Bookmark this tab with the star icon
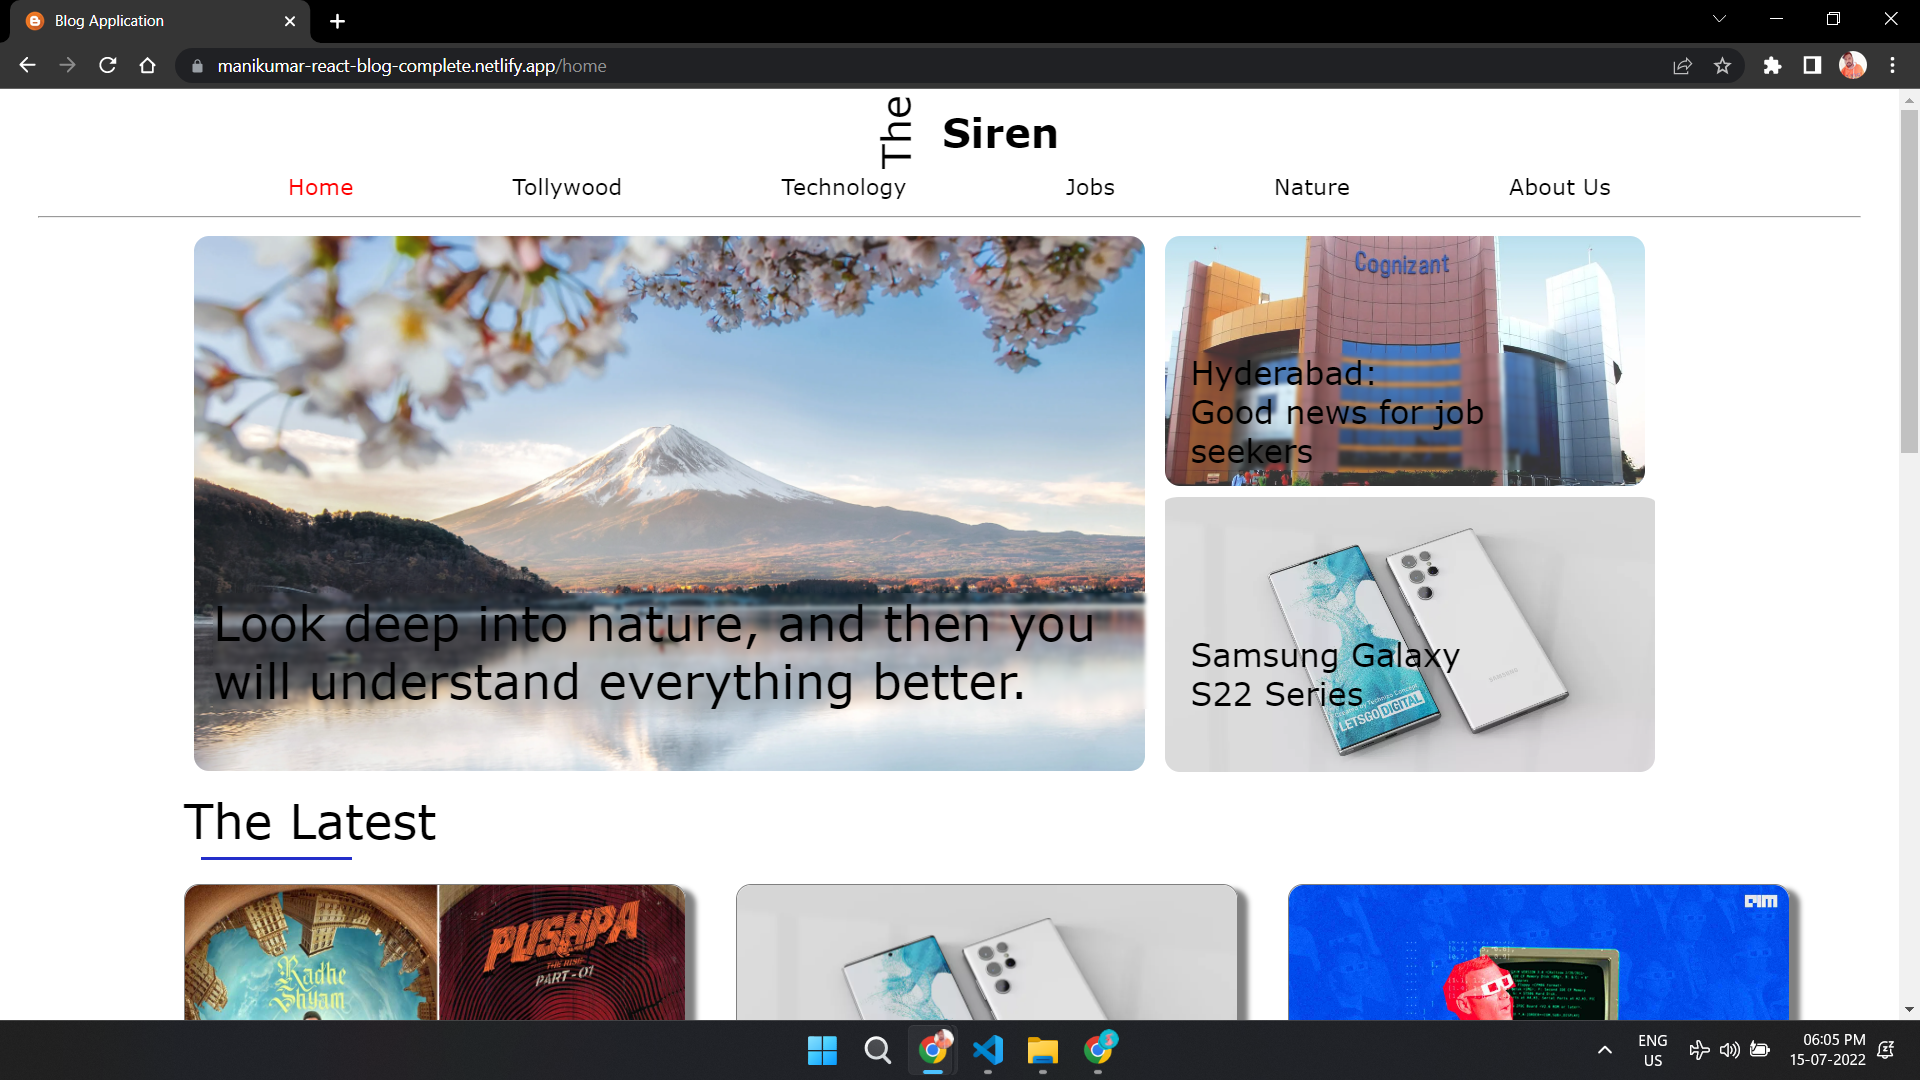Viewport: 1920px width, 1080px height. 1722,66
